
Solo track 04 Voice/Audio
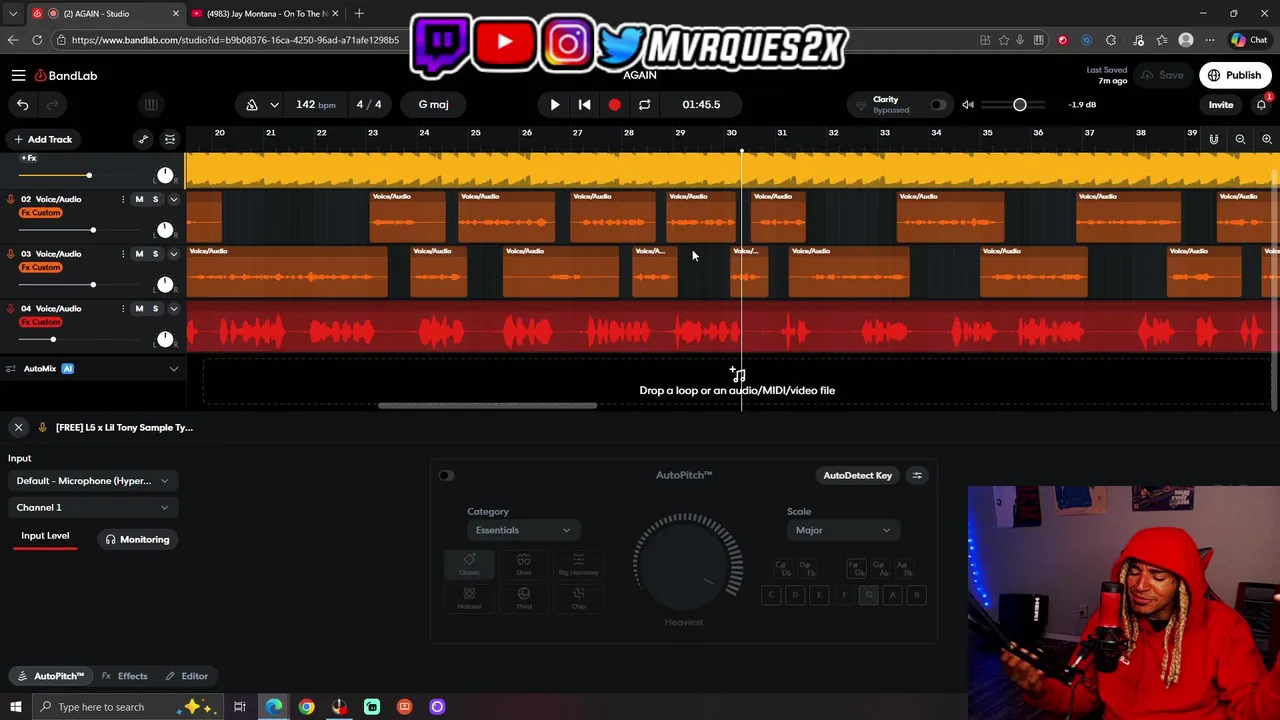tap(155, 308)
